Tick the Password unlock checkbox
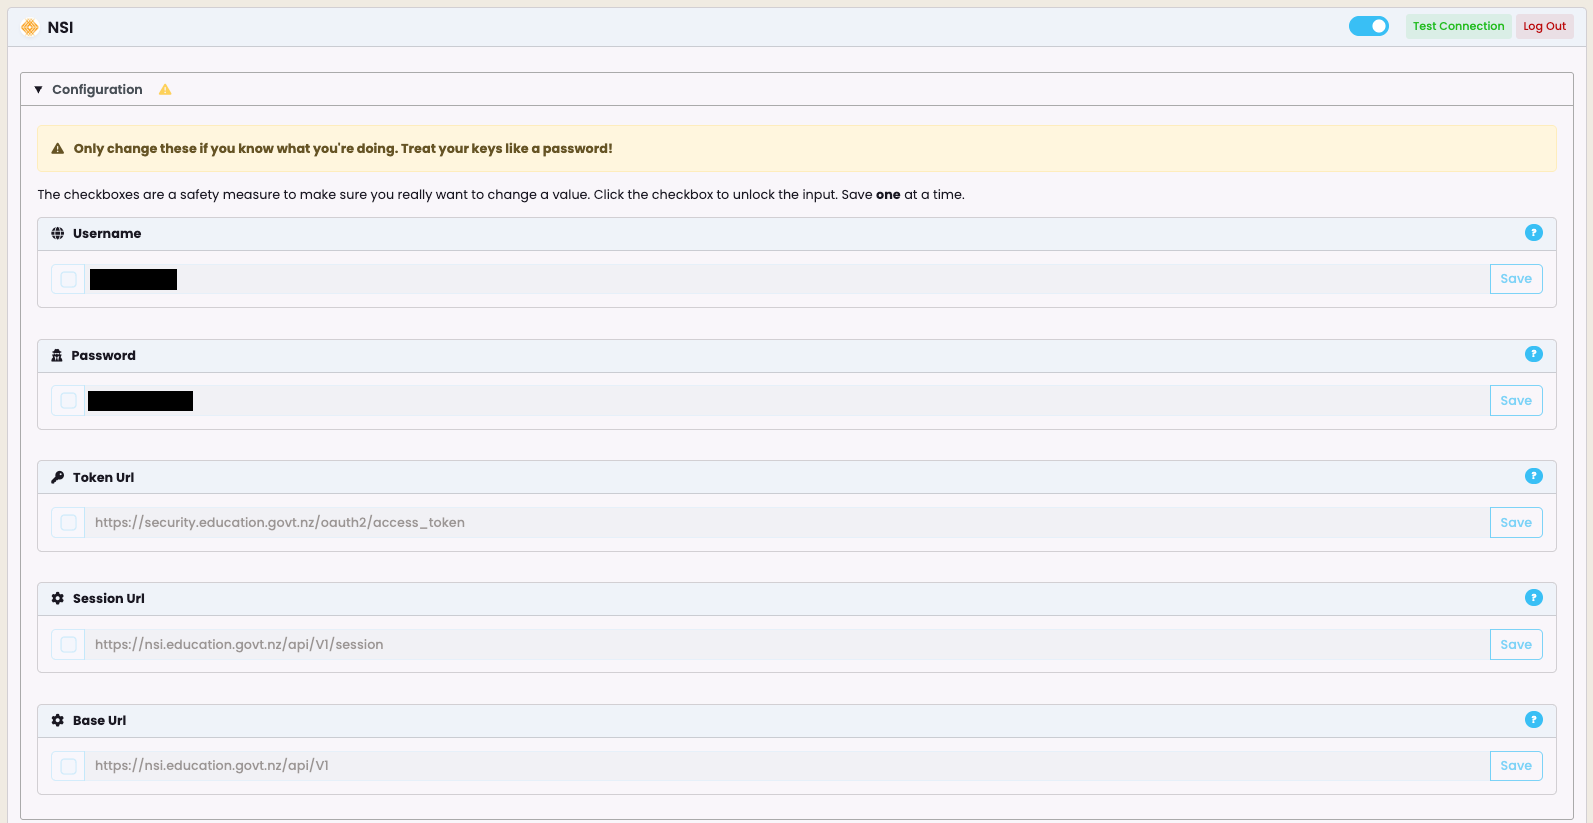1593x823 pixels. (x=68, y=401)
